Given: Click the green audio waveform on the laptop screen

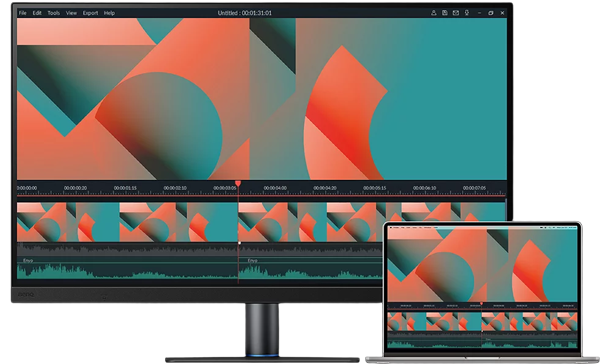Looking at the screenshot, I should 482,344.
